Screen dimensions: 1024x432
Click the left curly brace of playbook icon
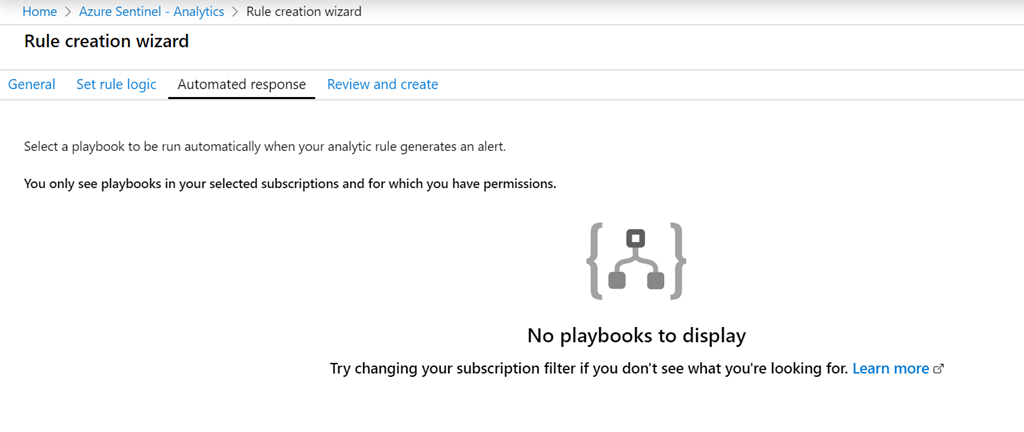click(x=596, y=262)
